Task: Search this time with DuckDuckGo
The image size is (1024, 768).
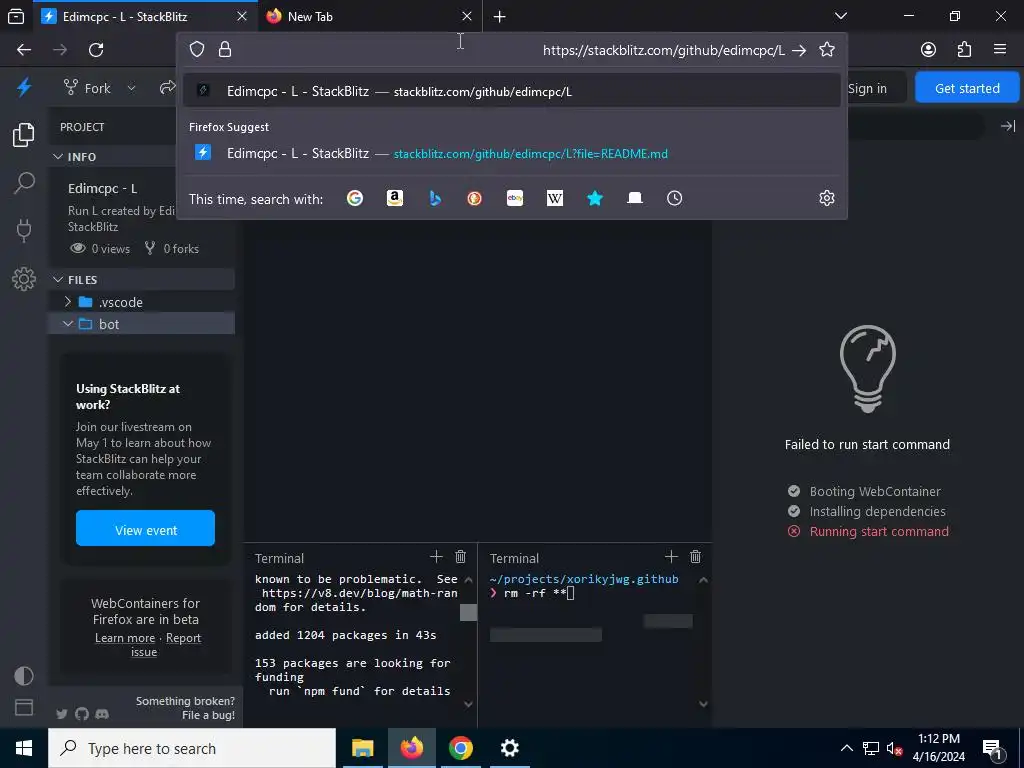Action: pyautogui.click(x=475, y=198)
